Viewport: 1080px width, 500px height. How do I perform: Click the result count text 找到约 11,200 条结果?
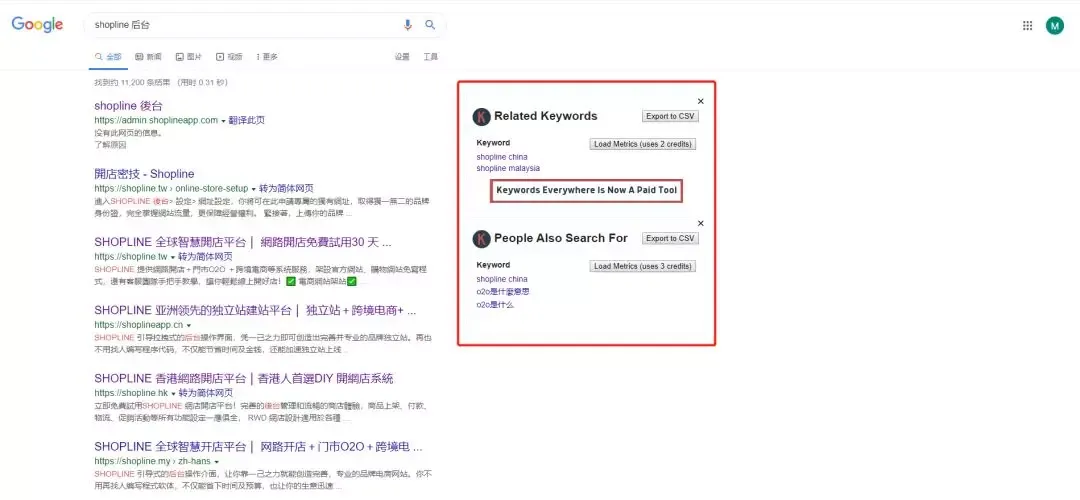tap(134, 82)
